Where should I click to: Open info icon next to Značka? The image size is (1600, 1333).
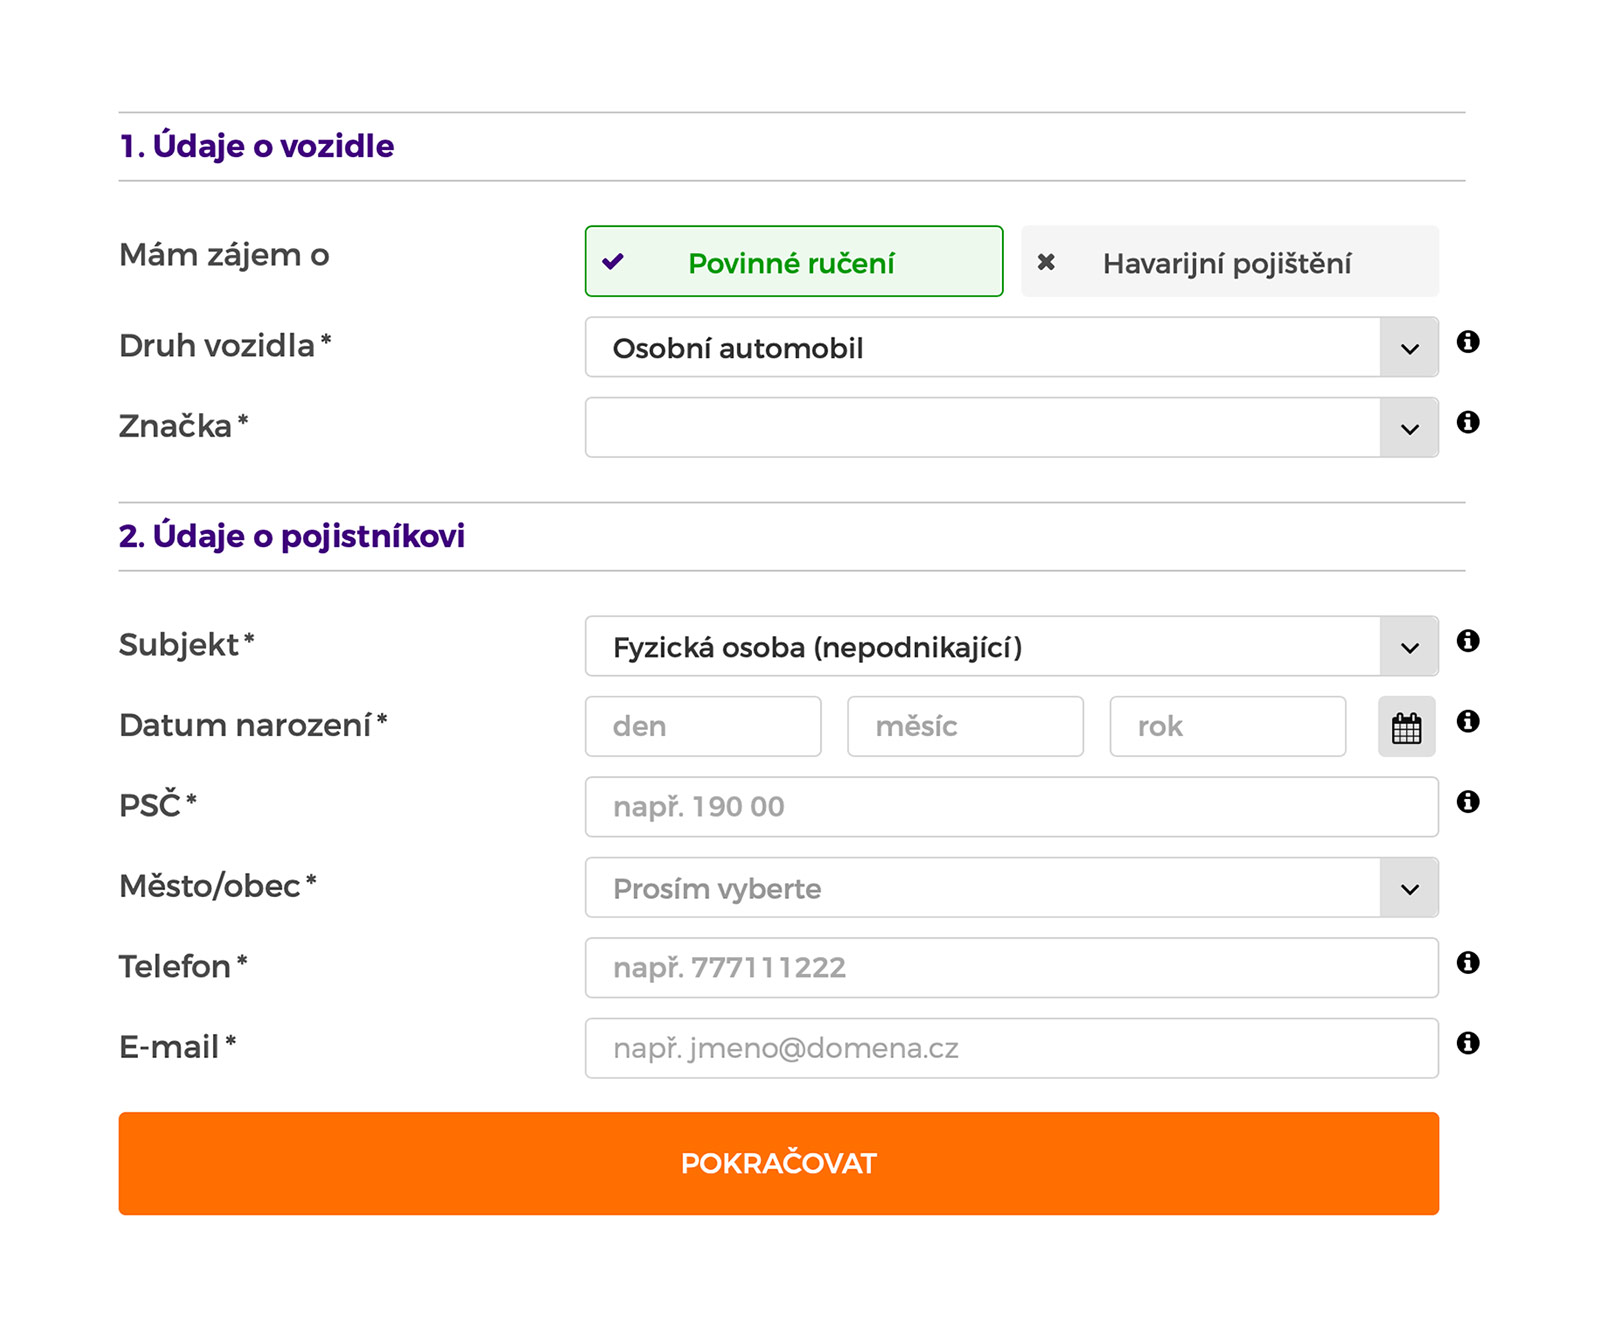pyautogui.click(x=1467, y=422)
